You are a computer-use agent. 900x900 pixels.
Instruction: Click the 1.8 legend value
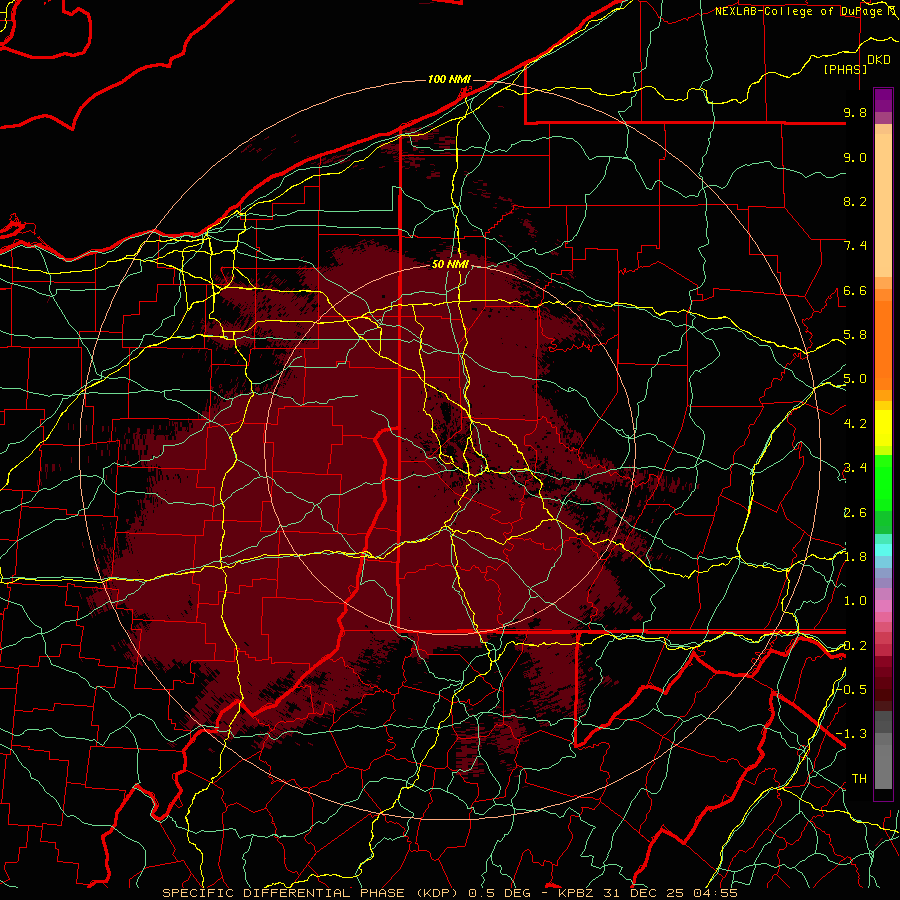point(855,557)
